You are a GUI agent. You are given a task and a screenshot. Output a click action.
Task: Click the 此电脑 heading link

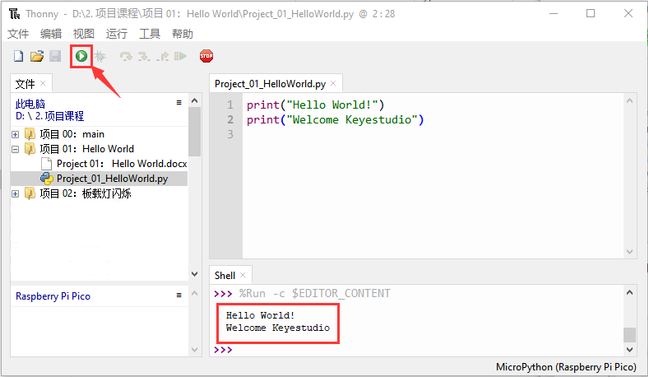(30, 103)
